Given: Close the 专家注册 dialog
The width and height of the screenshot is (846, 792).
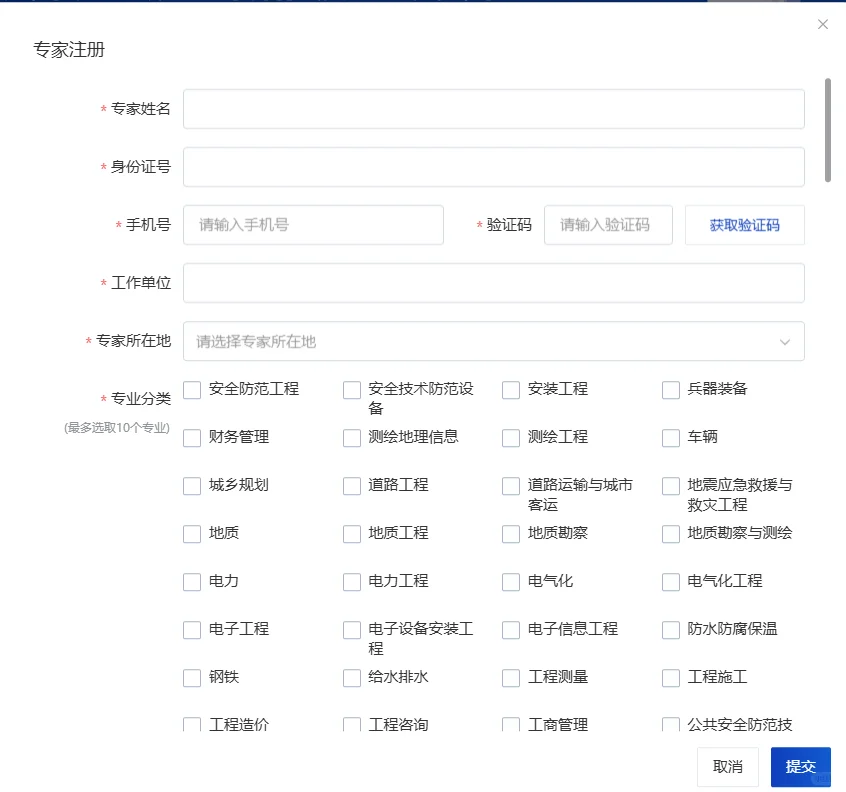Looking at the screenshot, I should 823,24.
